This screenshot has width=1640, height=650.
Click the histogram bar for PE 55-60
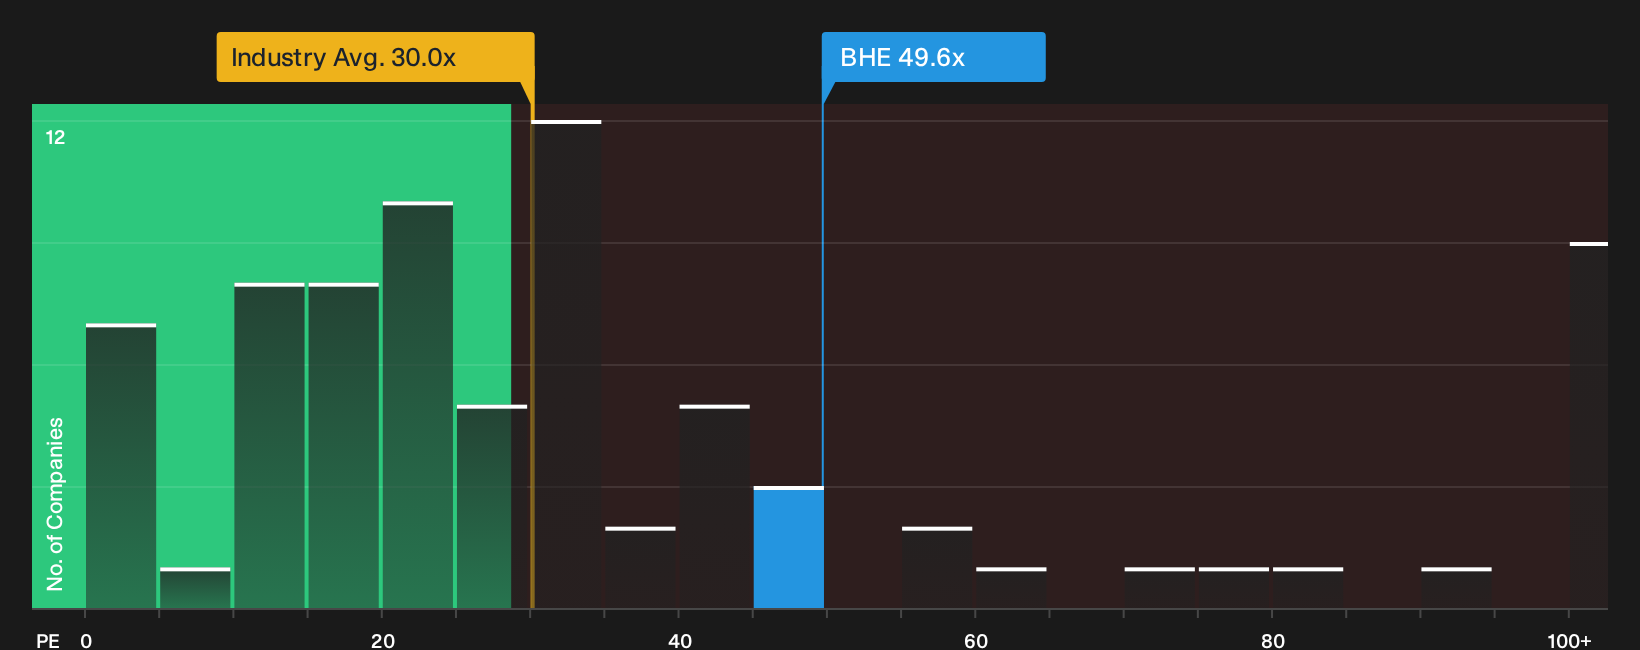click(937, 568)
